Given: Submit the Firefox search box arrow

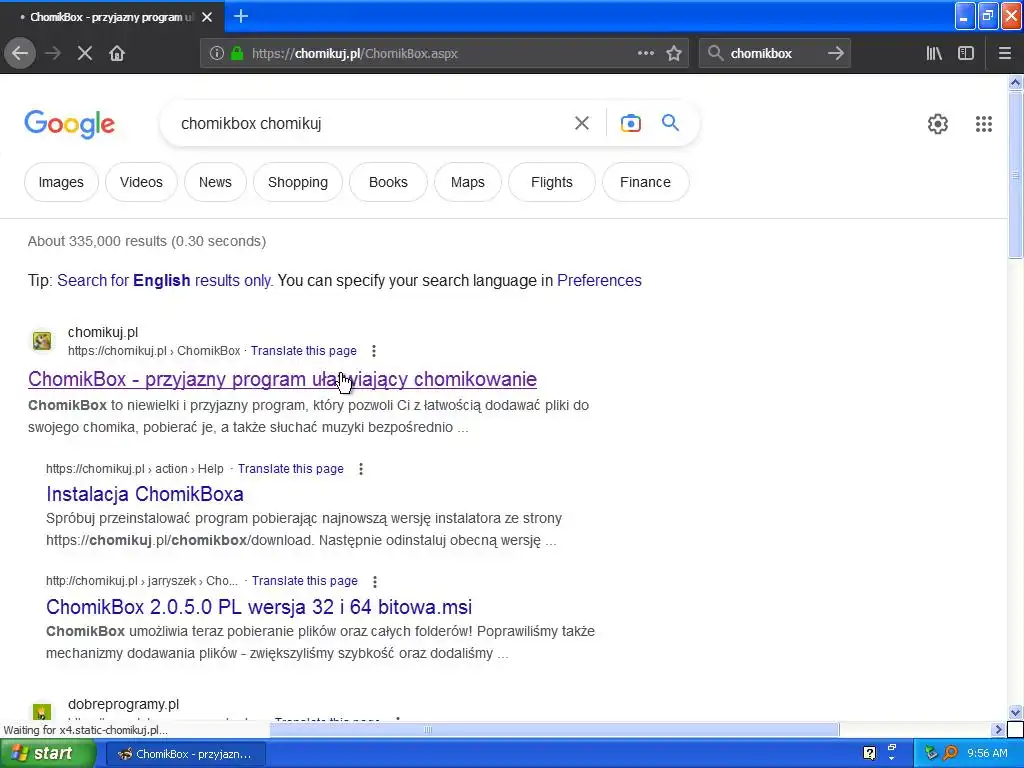Looking at the screenshot, I should click(x=836, y=54).
